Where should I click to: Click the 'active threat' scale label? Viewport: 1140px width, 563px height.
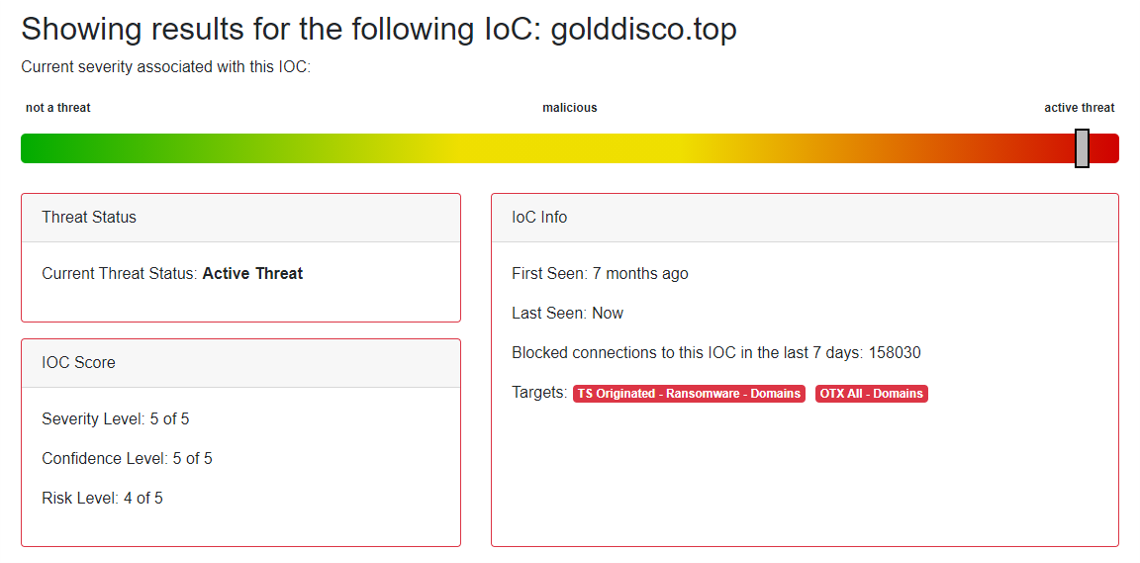pos(1079,108)
